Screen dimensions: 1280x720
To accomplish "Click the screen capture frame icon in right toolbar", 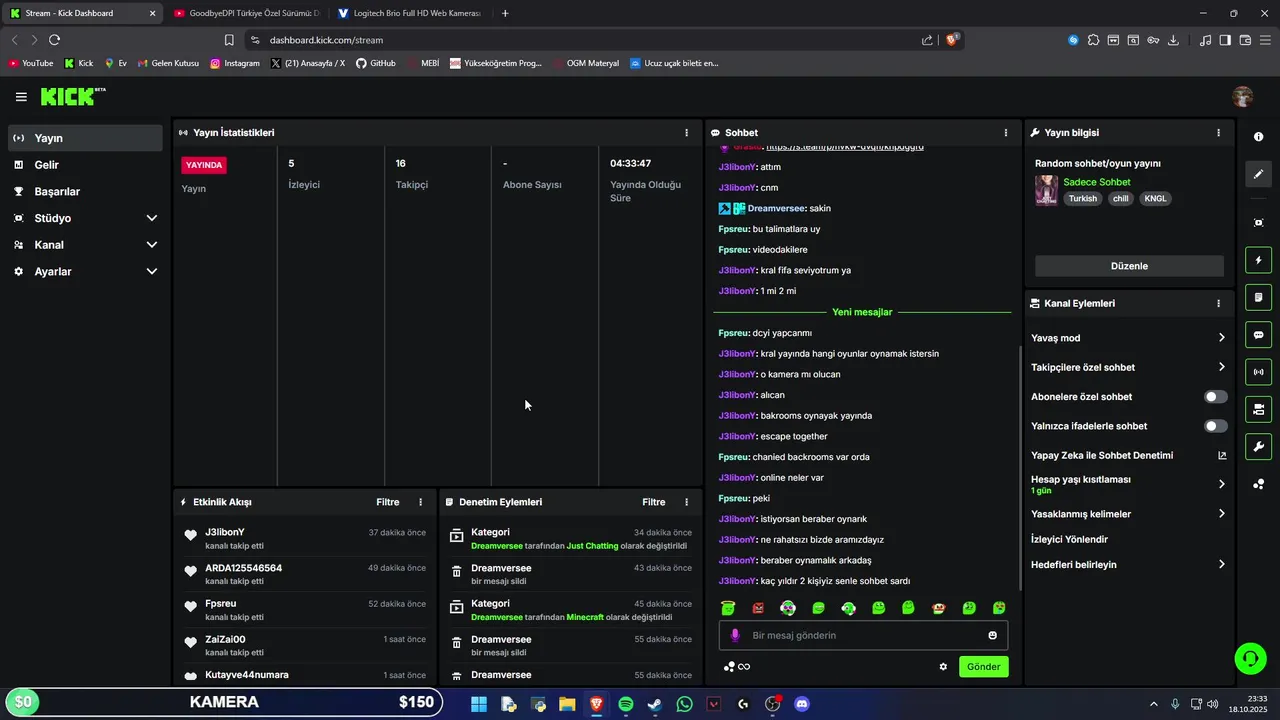I will (x=1258, y=222).
